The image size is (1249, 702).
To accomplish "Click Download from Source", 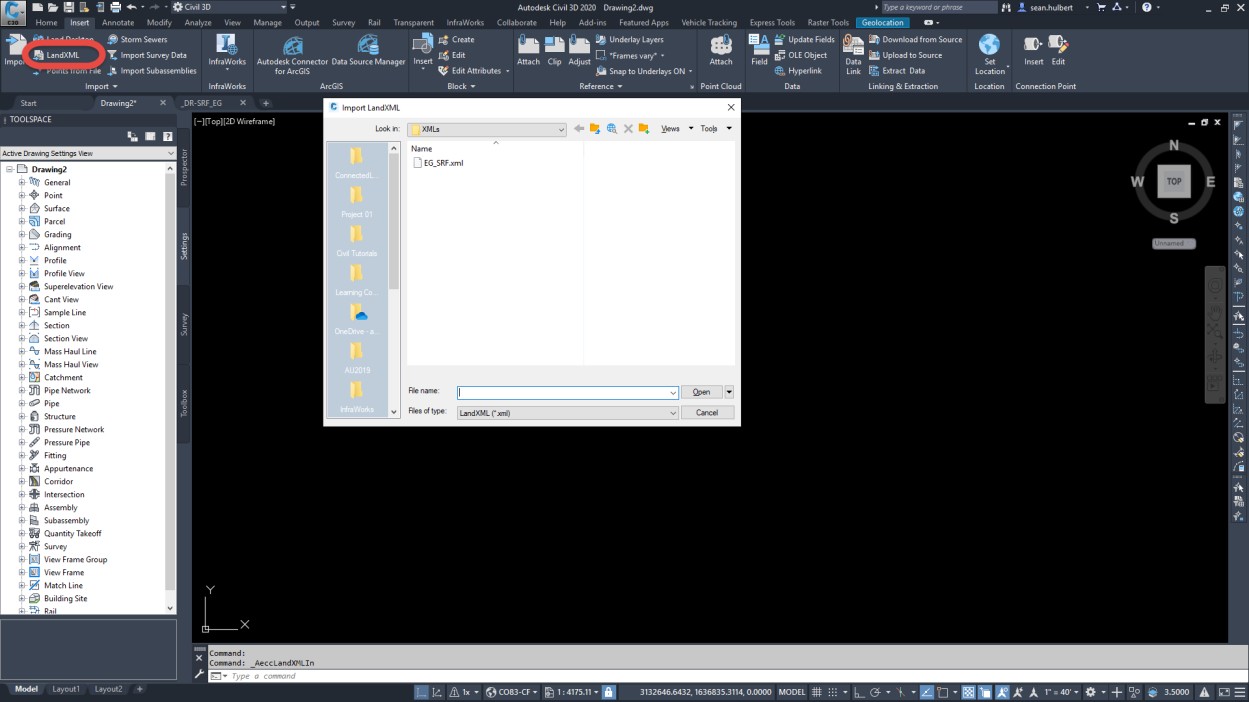I will pyautogui.click(x=915, y=40).
